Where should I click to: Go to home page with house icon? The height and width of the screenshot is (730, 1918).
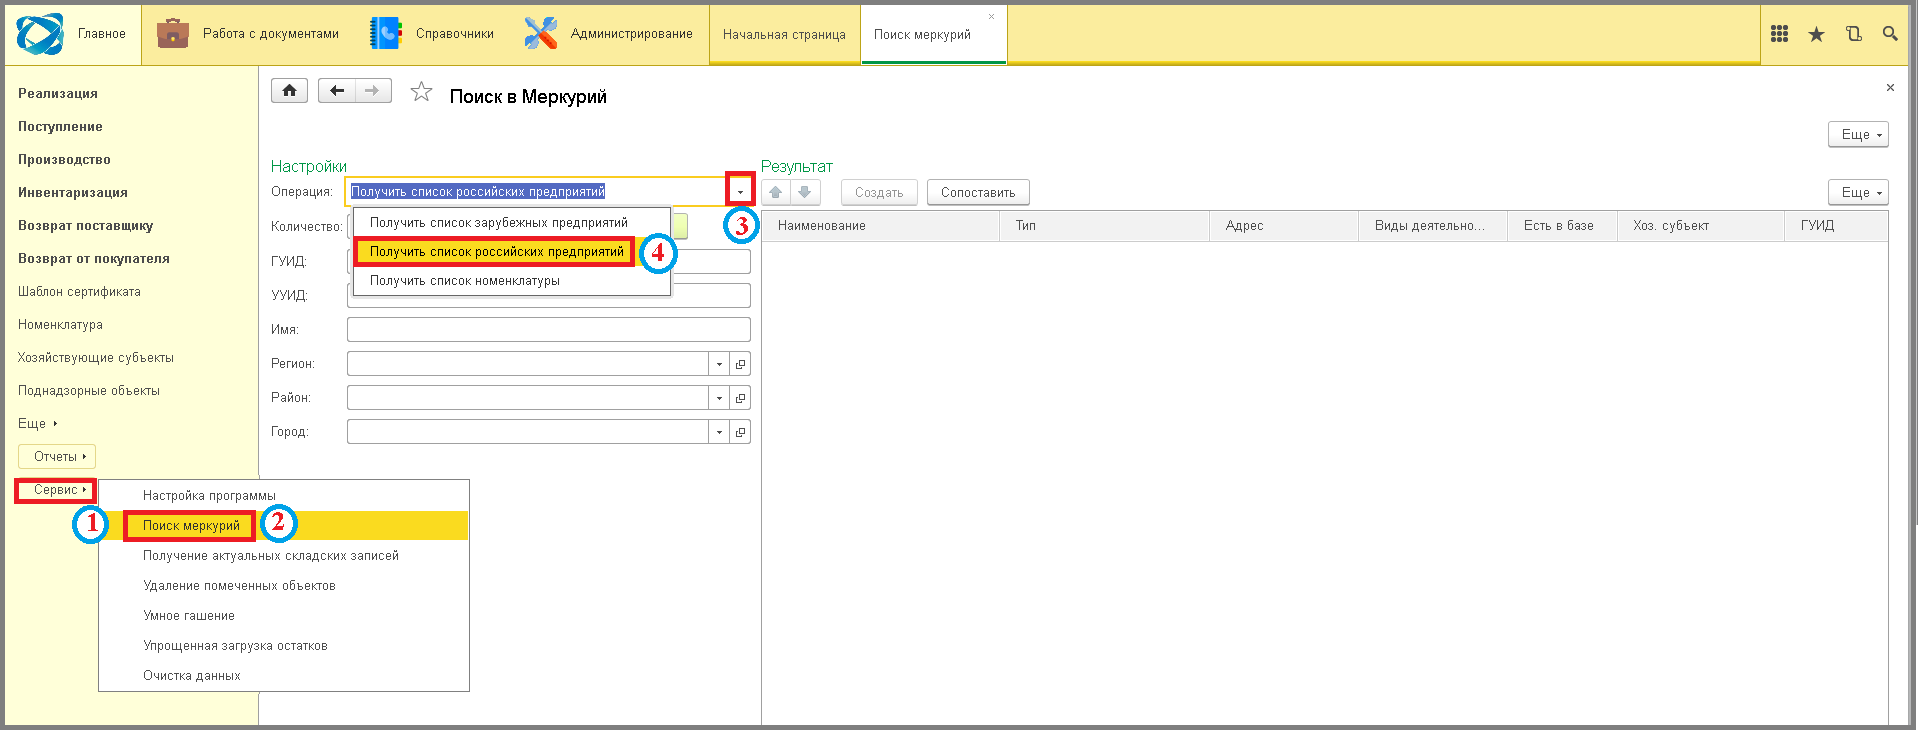[x=289, y=91]
